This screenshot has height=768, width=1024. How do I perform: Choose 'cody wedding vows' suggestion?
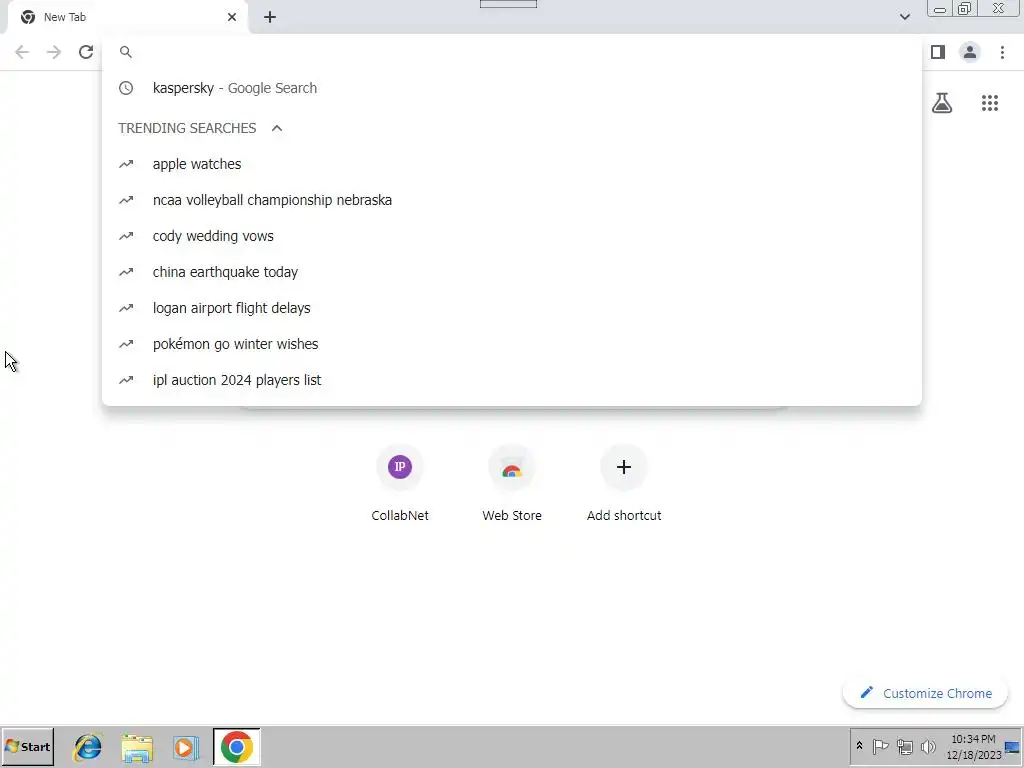point(511,236)
